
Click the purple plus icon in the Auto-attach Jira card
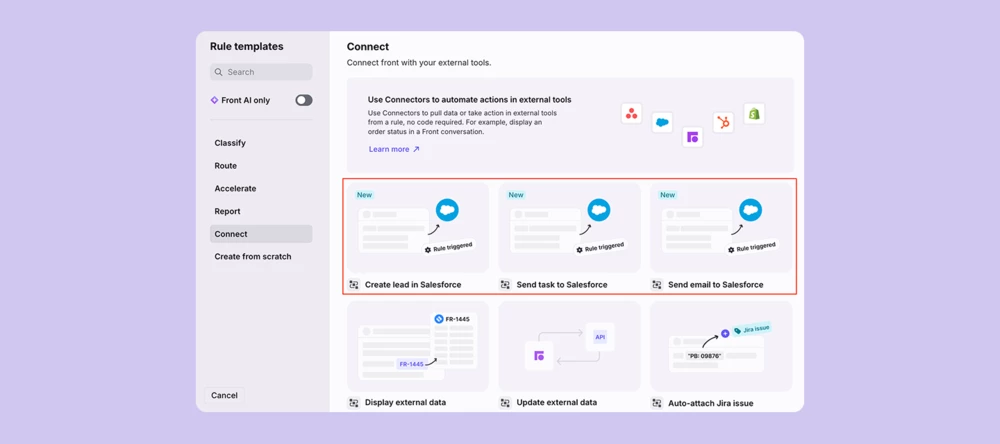pyautogui.click(x=725, y=333)
